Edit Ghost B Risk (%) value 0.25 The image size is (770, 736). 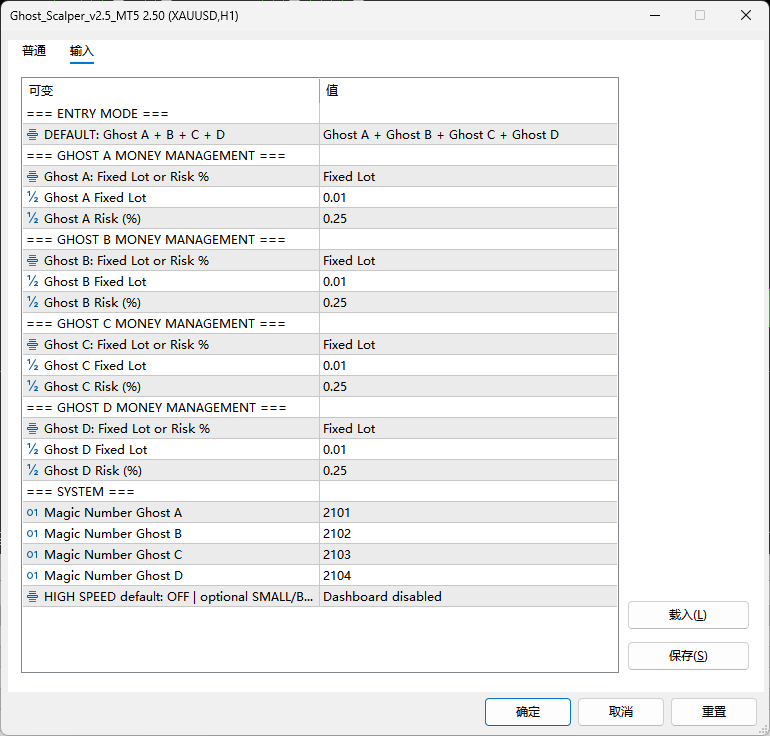pos(468,302)
